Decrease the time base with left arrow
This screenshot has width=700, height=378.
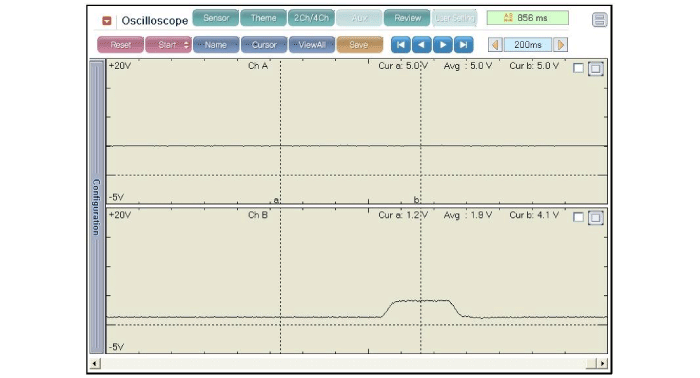point(495,45)
